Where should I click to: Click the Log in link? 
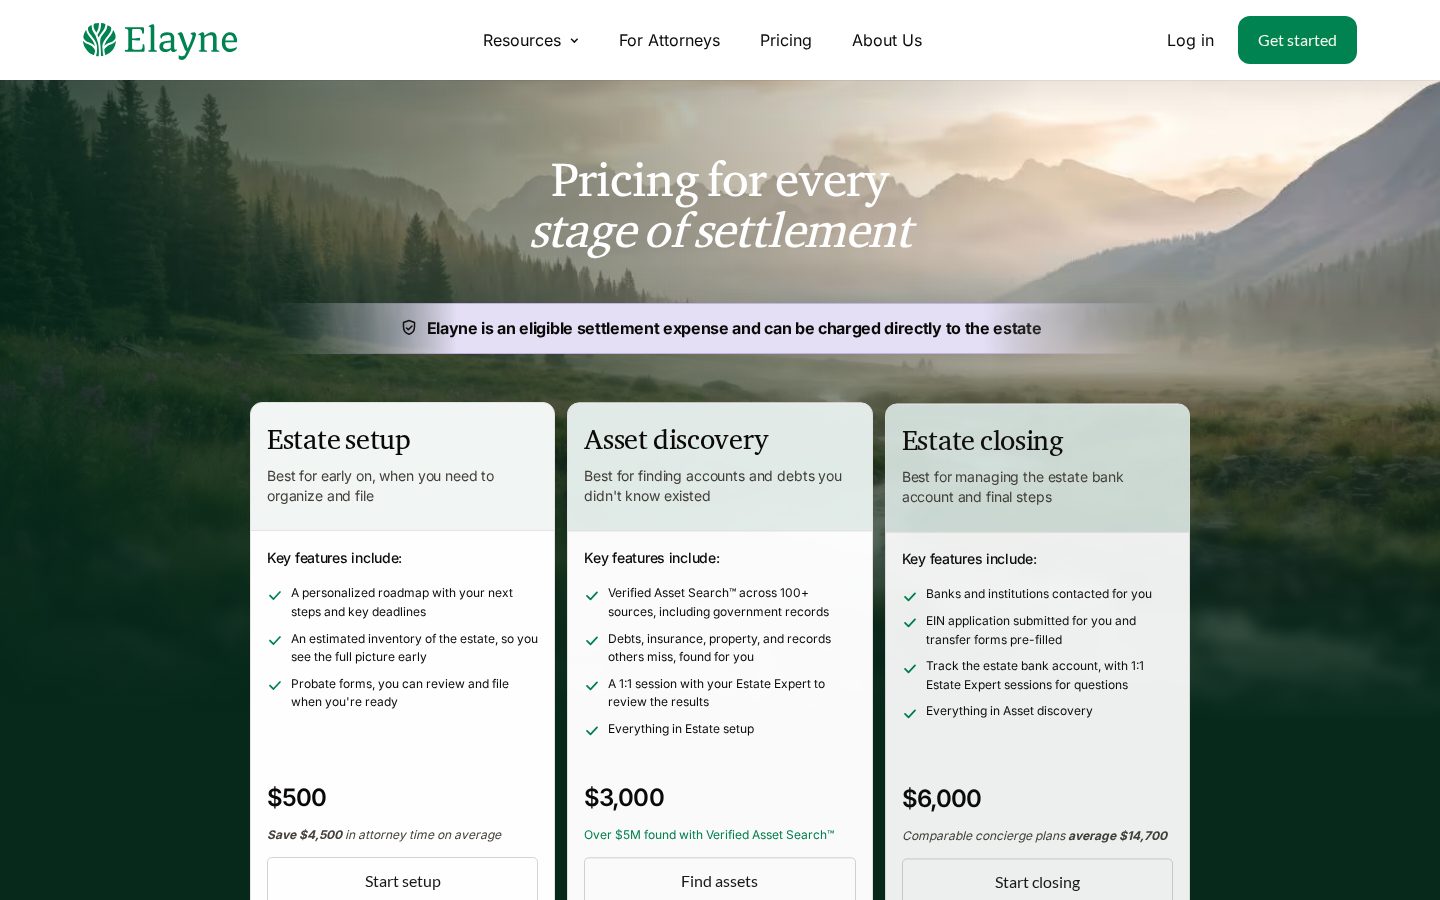[x=1190, y=40]
